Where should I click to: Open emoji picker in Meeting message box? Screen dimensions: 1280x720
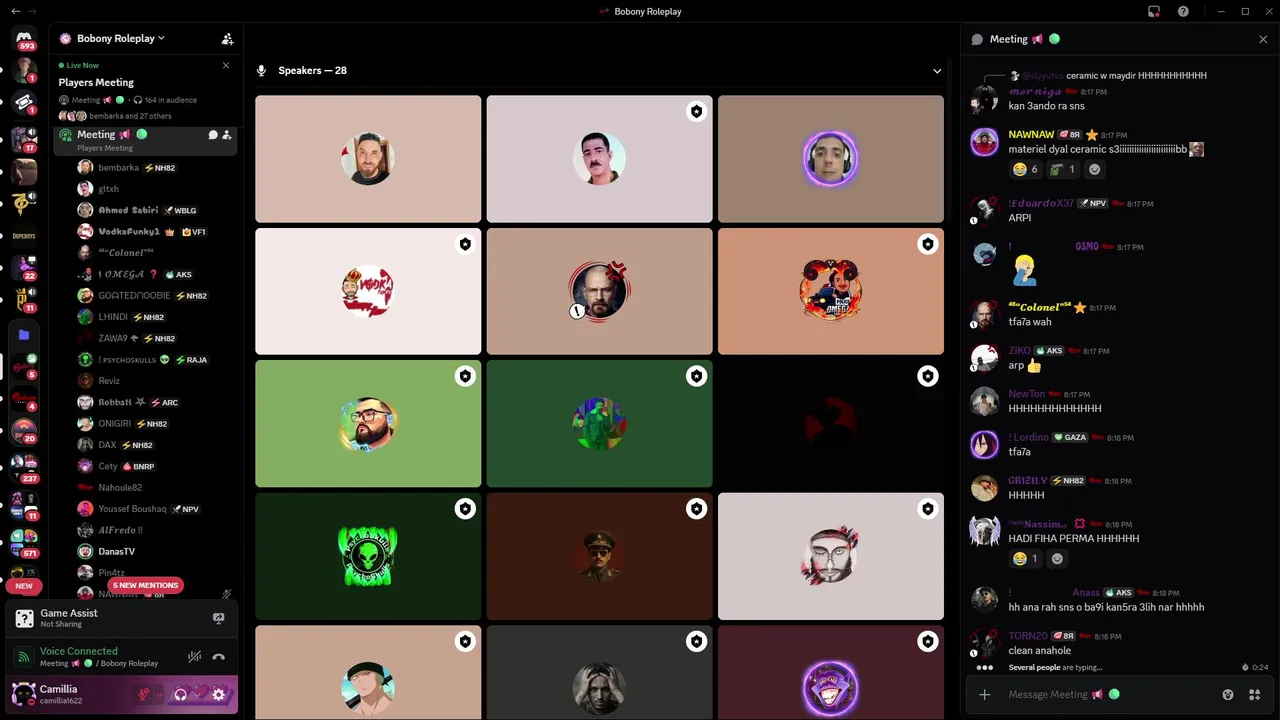click(x=1228, y=694)
